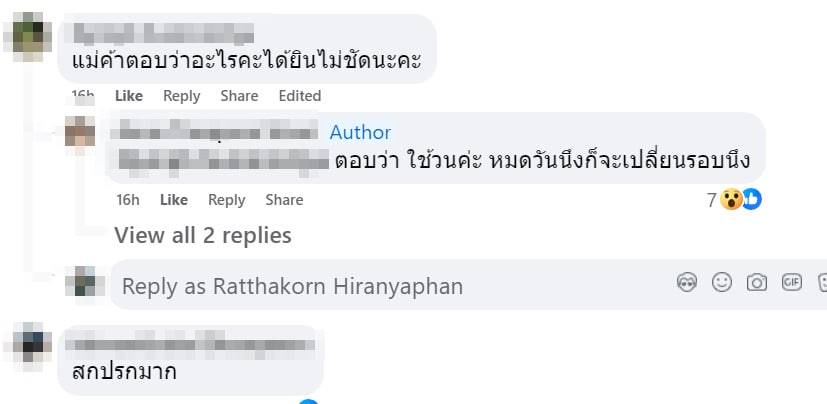The image size is (827, 404).
Task: Open the emoji picker smiley icon
Action: tap(722, 283)
